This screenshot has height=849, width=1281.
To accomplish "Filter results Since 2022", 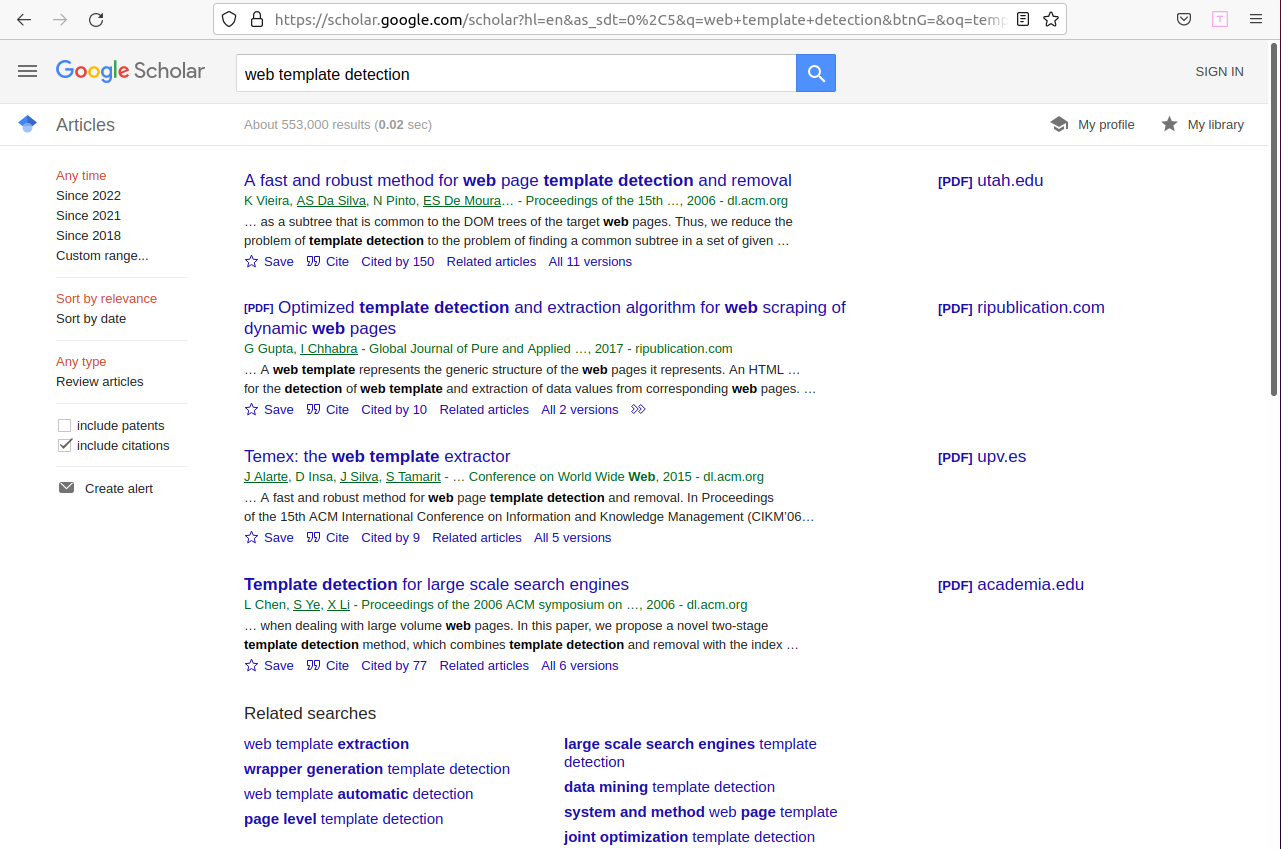I will click(88, 196).
